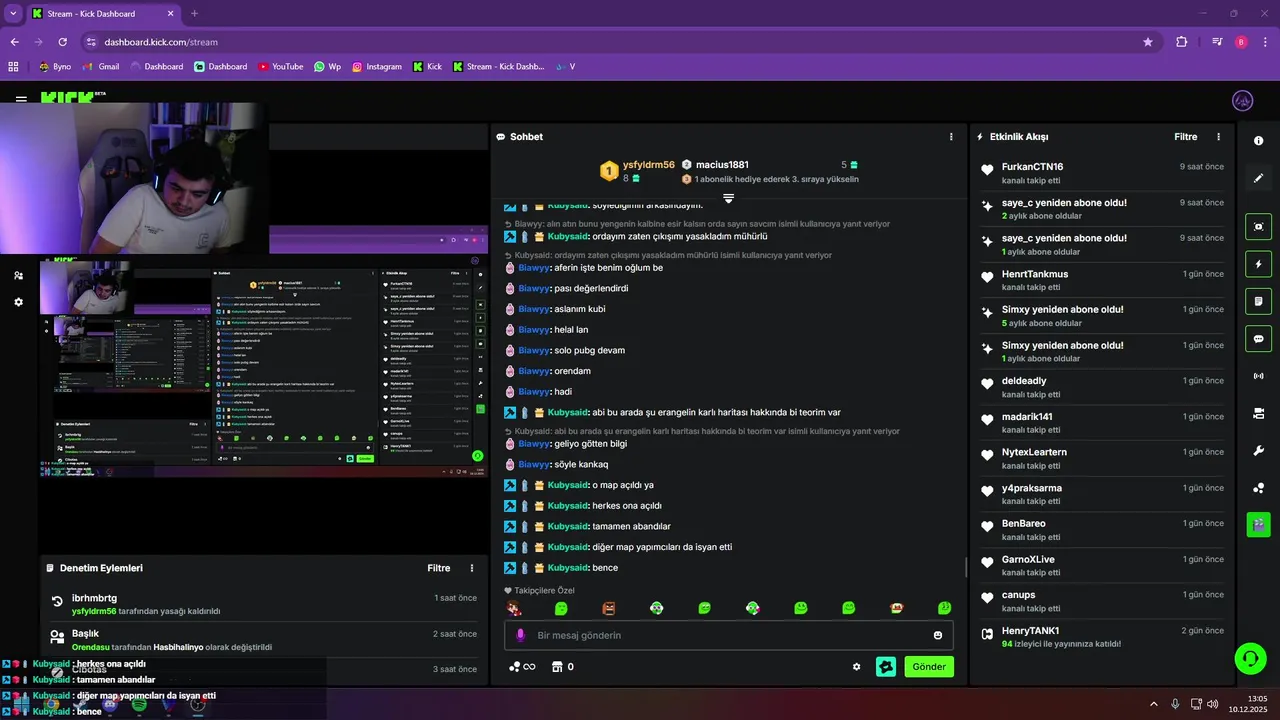Open the camera projector icon in sidebar

[1258, 413]
